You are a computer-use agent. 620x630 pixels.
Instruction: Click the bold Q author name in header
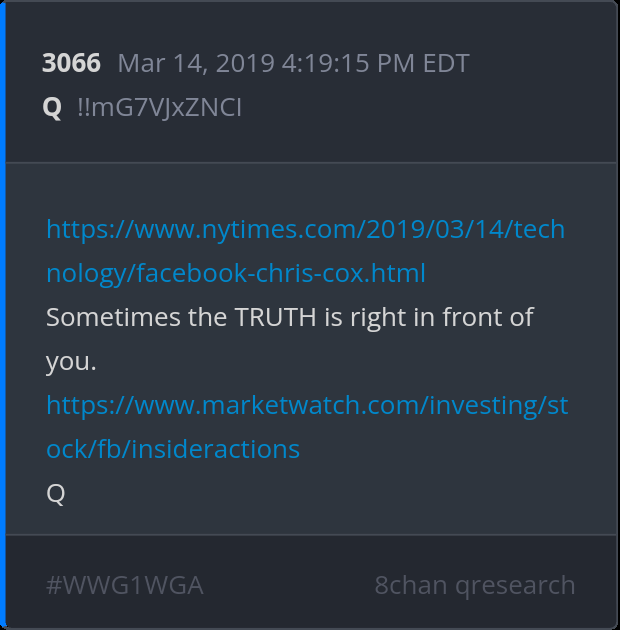click(x=52, y=107)
